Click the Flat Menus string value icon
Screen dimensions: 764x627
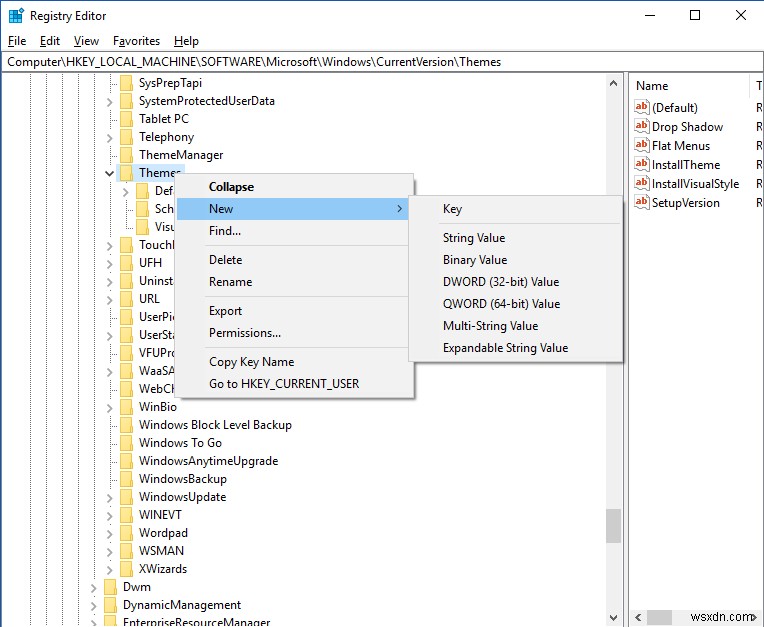pos(642,145)
